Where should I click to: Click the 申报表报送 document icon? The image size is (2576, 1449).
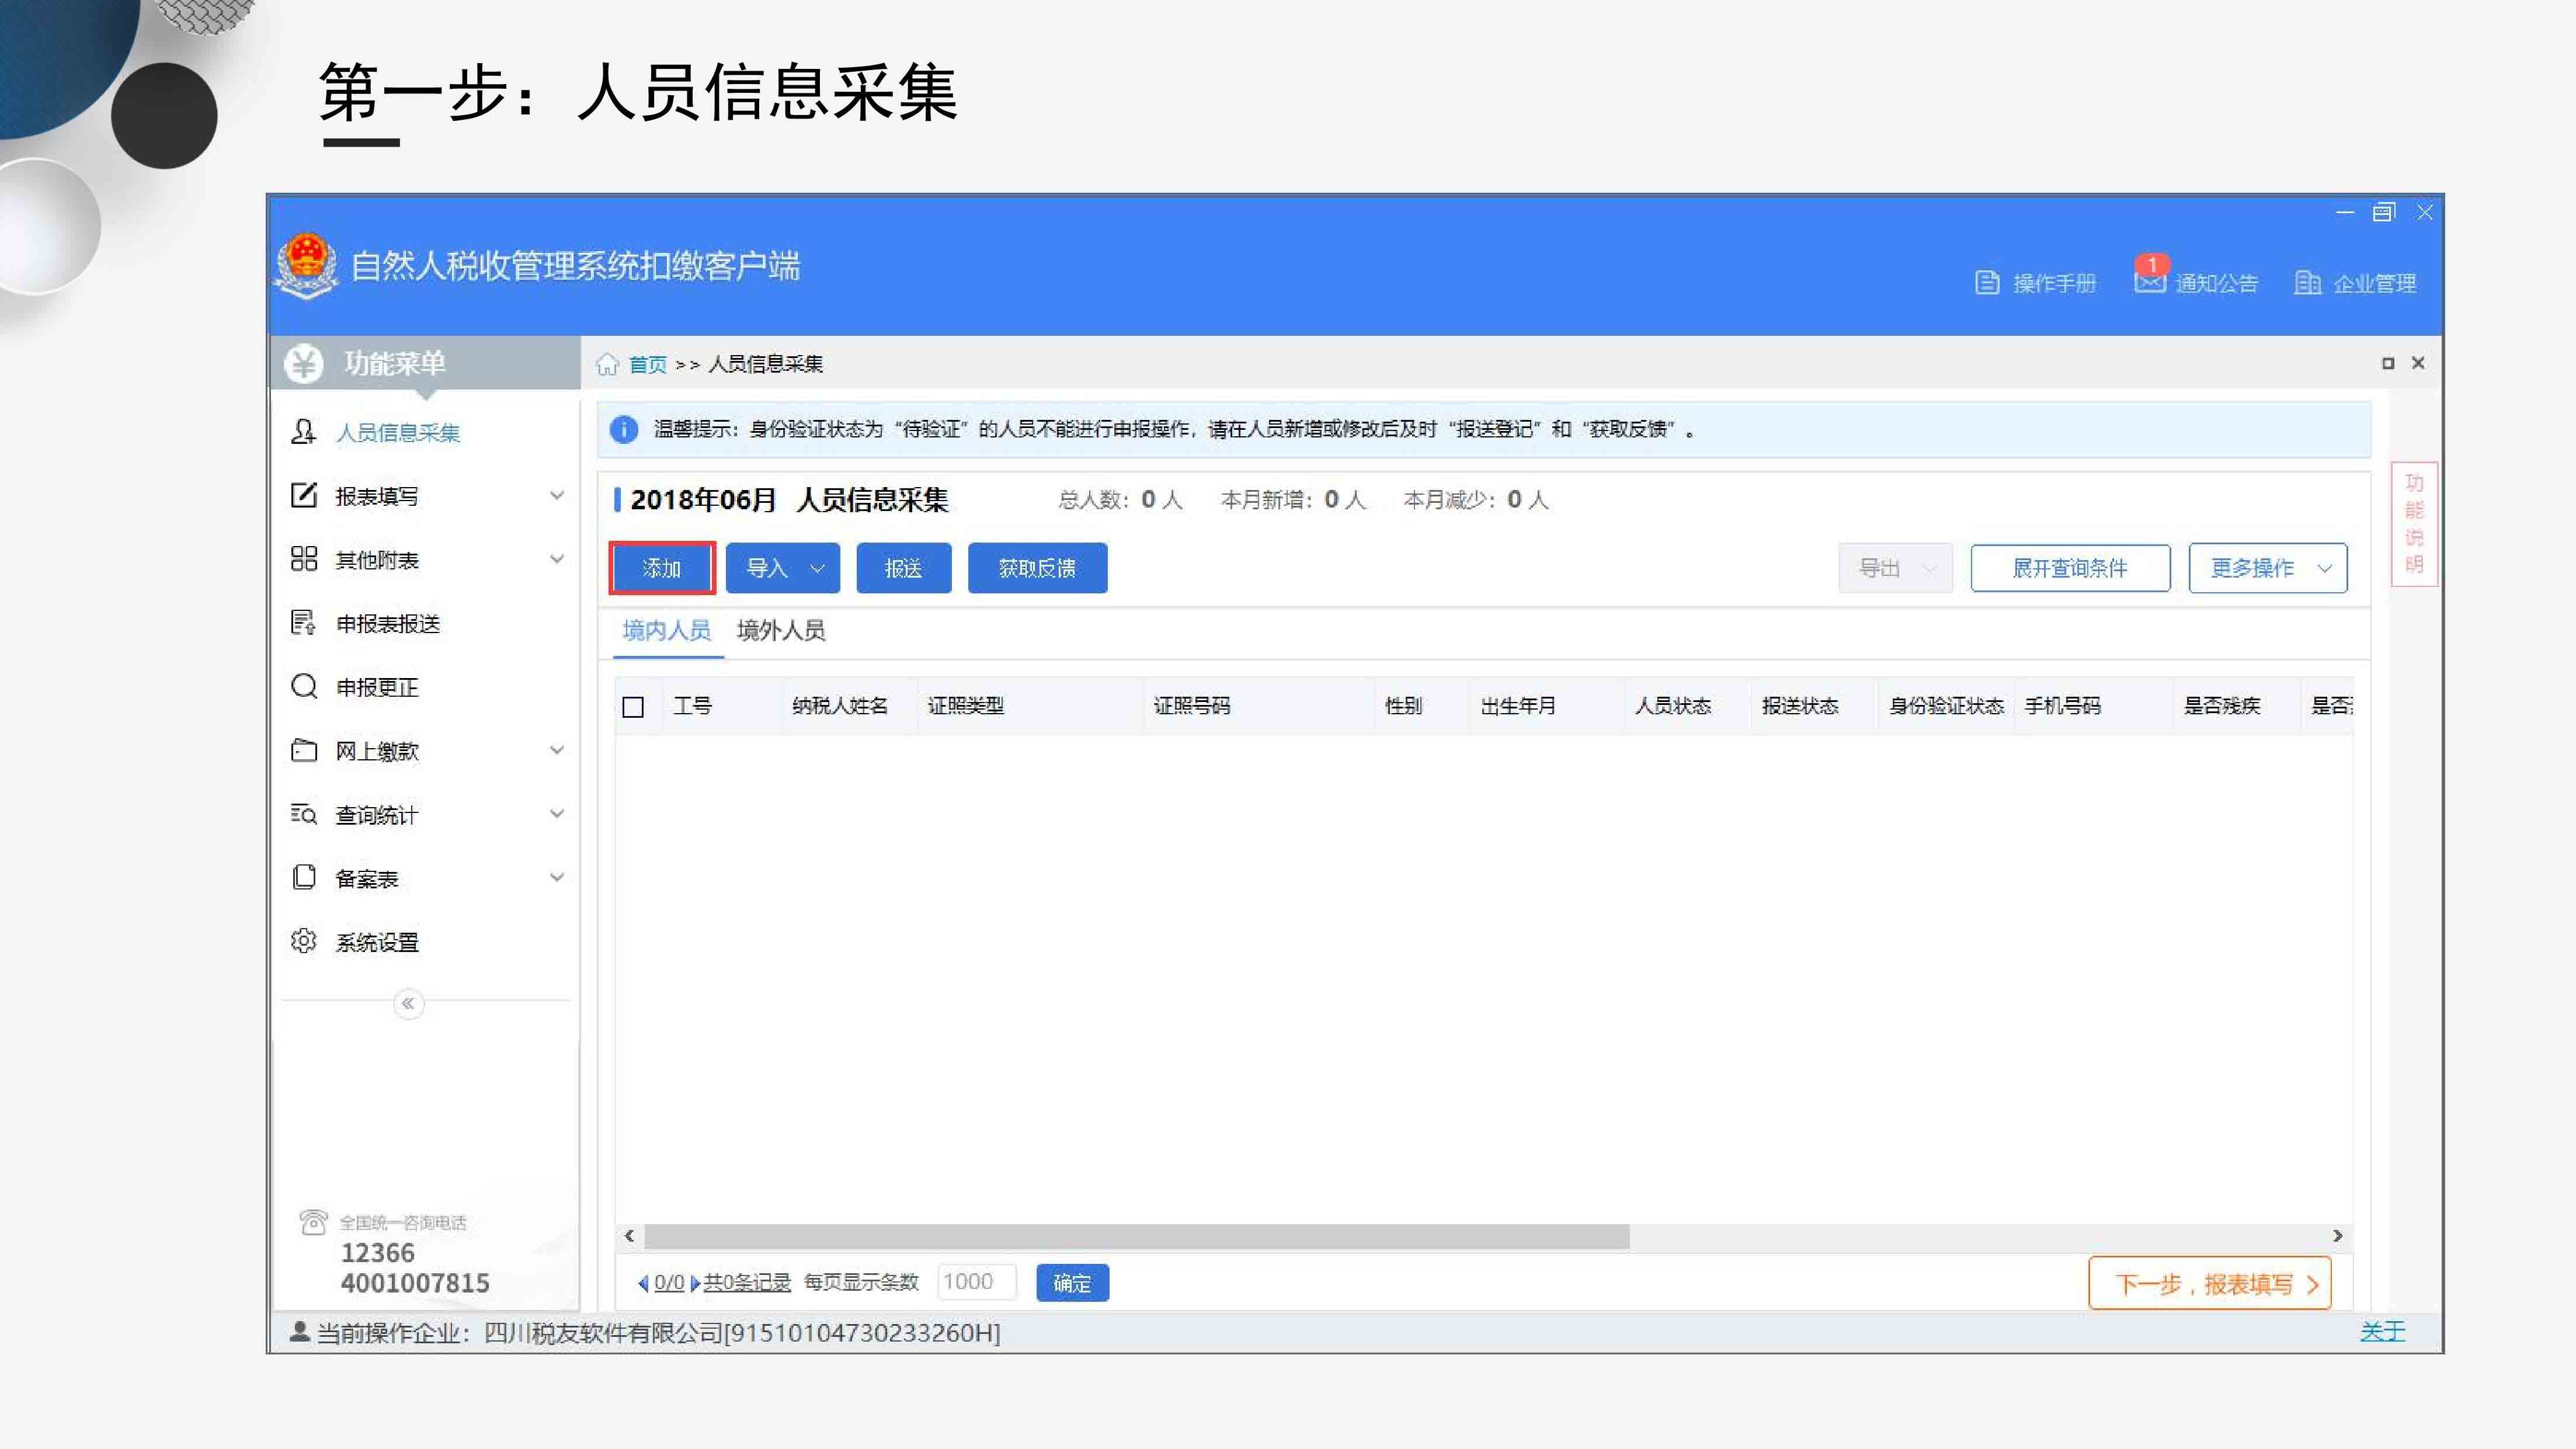point(303,622)
